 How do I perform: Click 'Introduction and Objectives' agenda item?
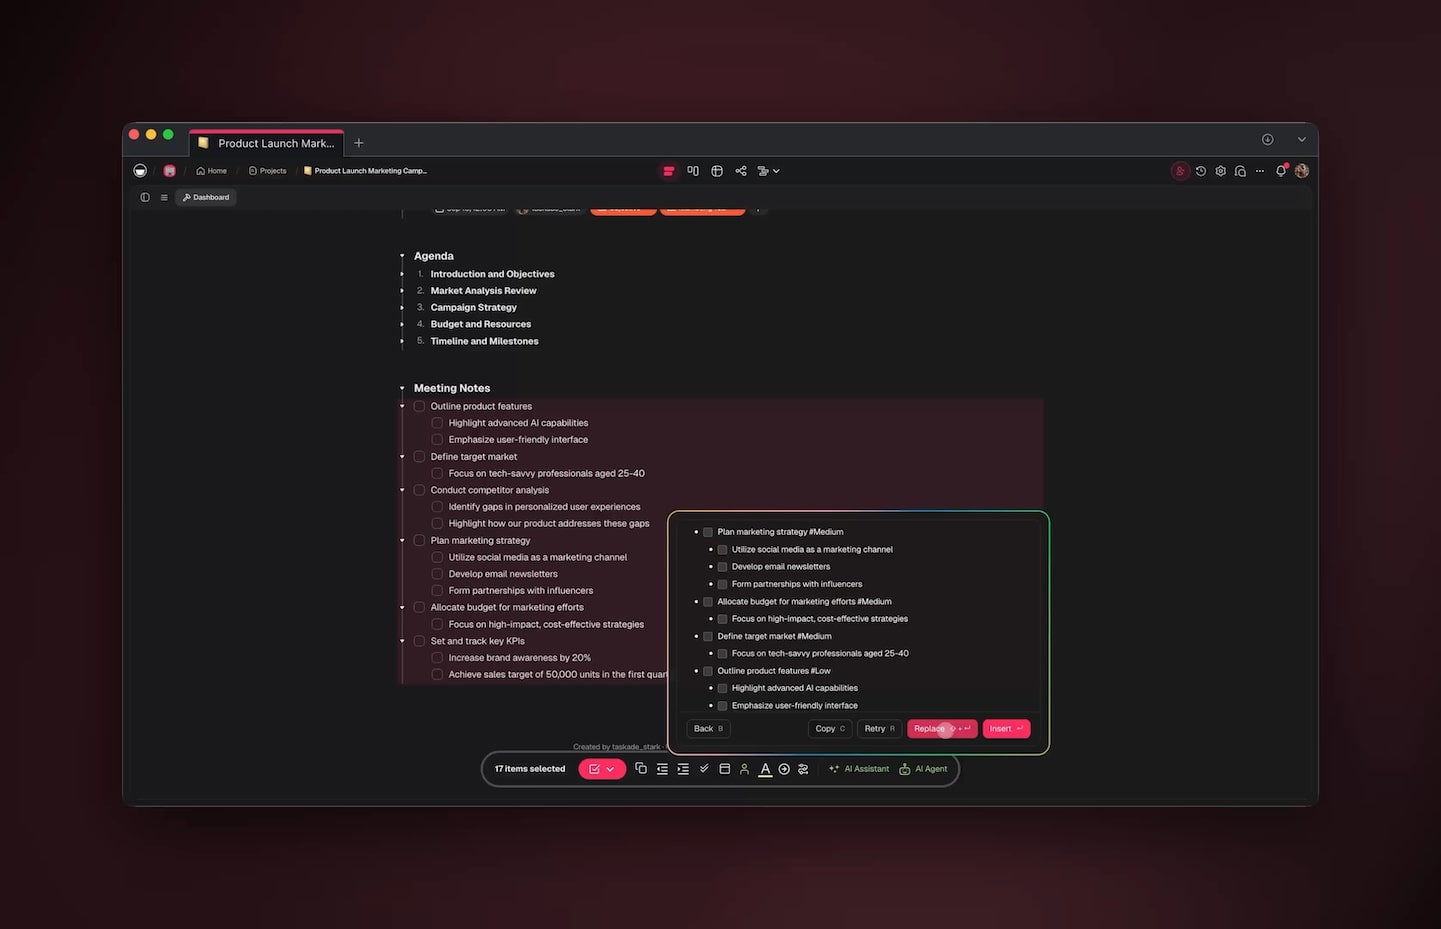(492, 274)
